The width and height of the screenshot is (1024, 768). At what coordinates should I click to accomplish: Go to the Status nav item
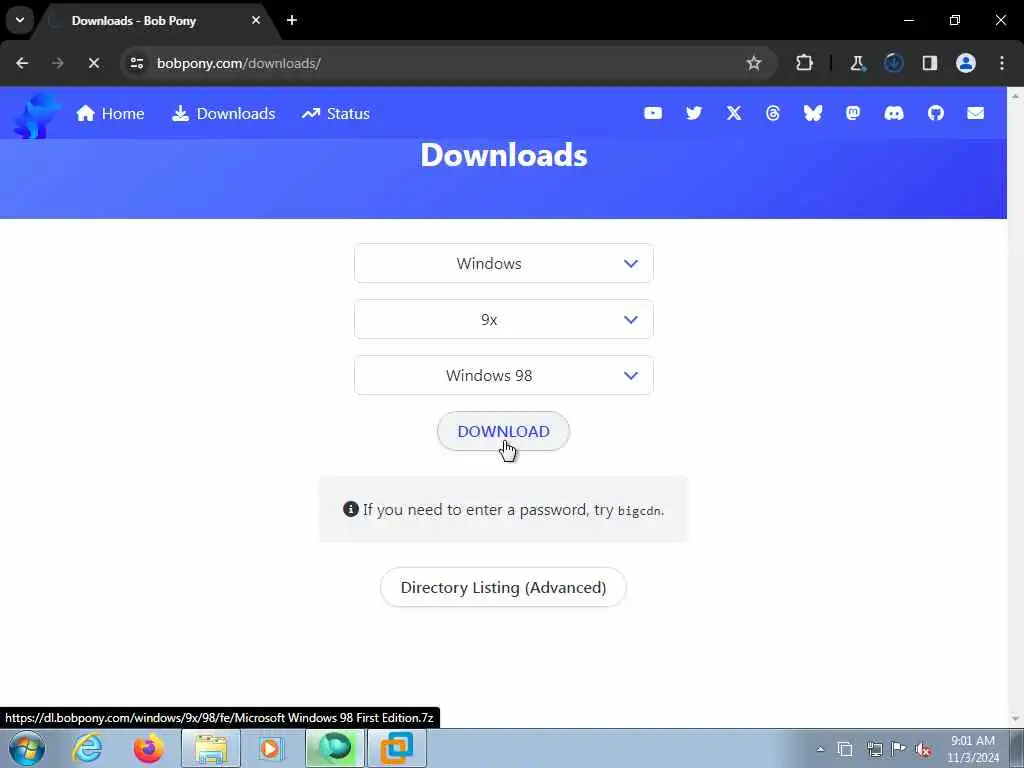click(x=336, y=114)
